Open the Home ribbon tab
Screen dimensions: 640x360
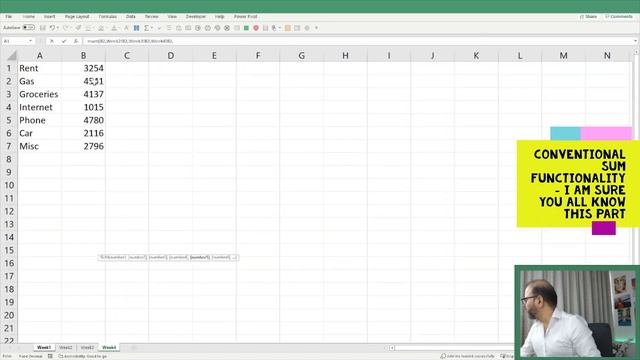(x=29, y=17)
